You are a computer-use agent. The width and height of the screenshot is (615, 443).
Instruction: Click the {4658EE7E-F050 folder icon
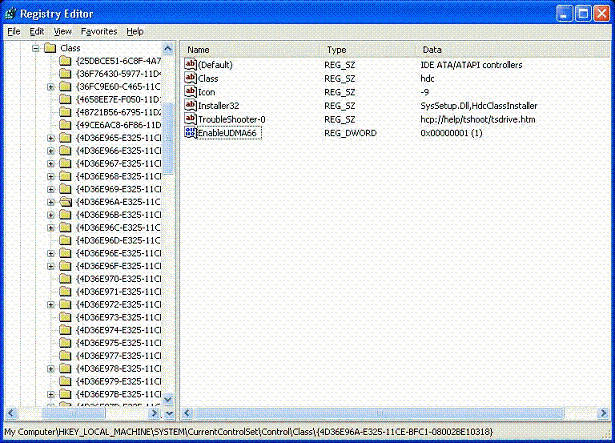tap(65, 99)
